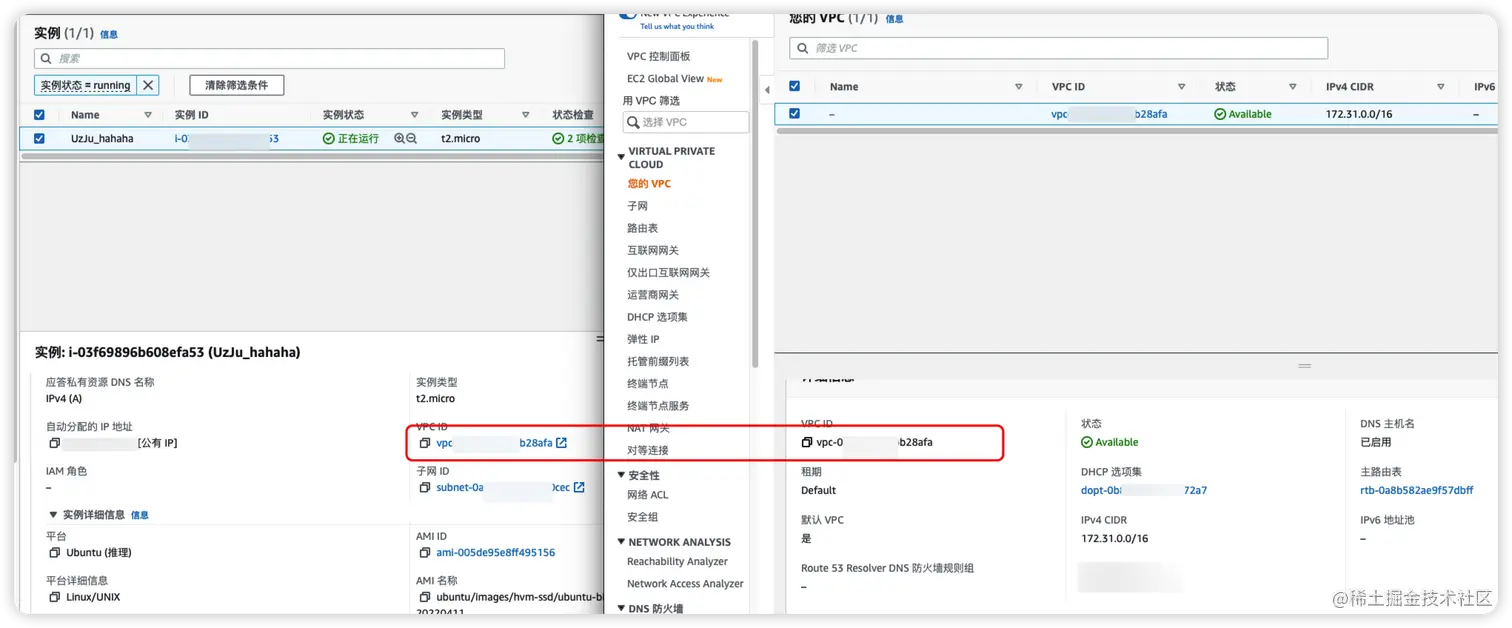
Task: Copy the AMI name value
Action: coord(425,597)
